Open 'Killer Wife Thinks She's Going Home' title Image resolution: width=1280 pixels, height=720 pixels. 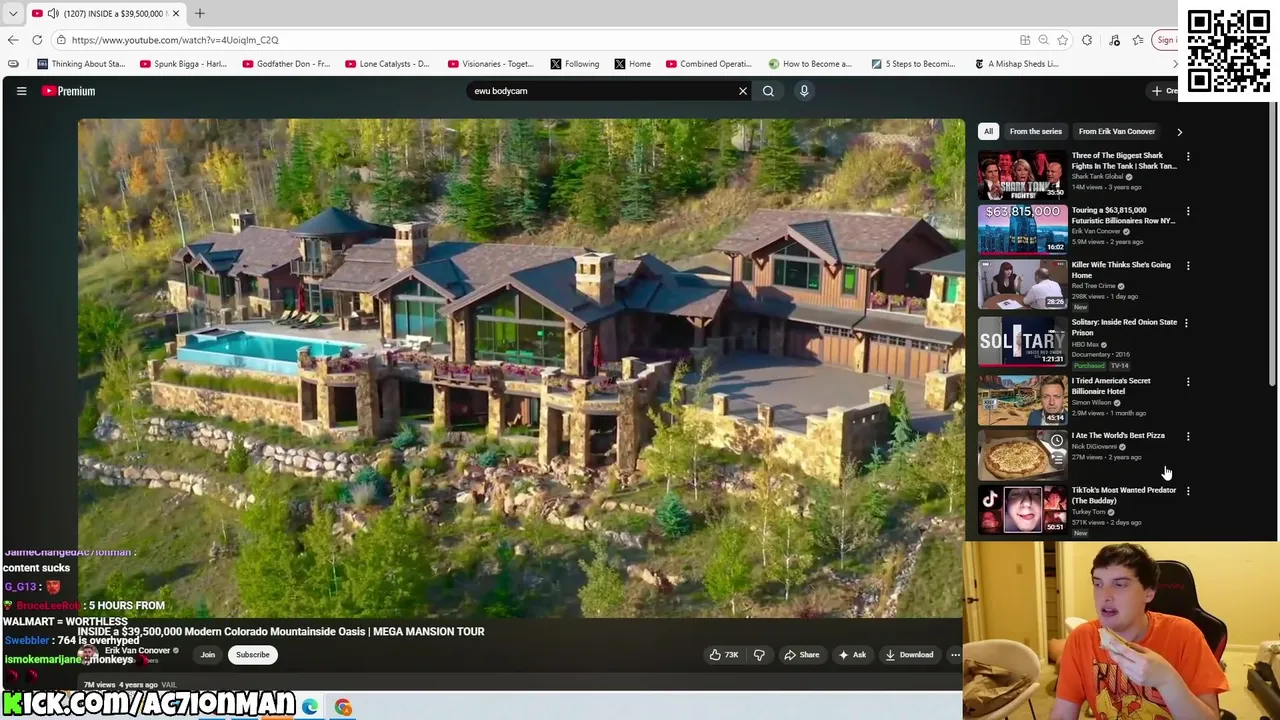pyautogui.click(x=1121, y=270)
